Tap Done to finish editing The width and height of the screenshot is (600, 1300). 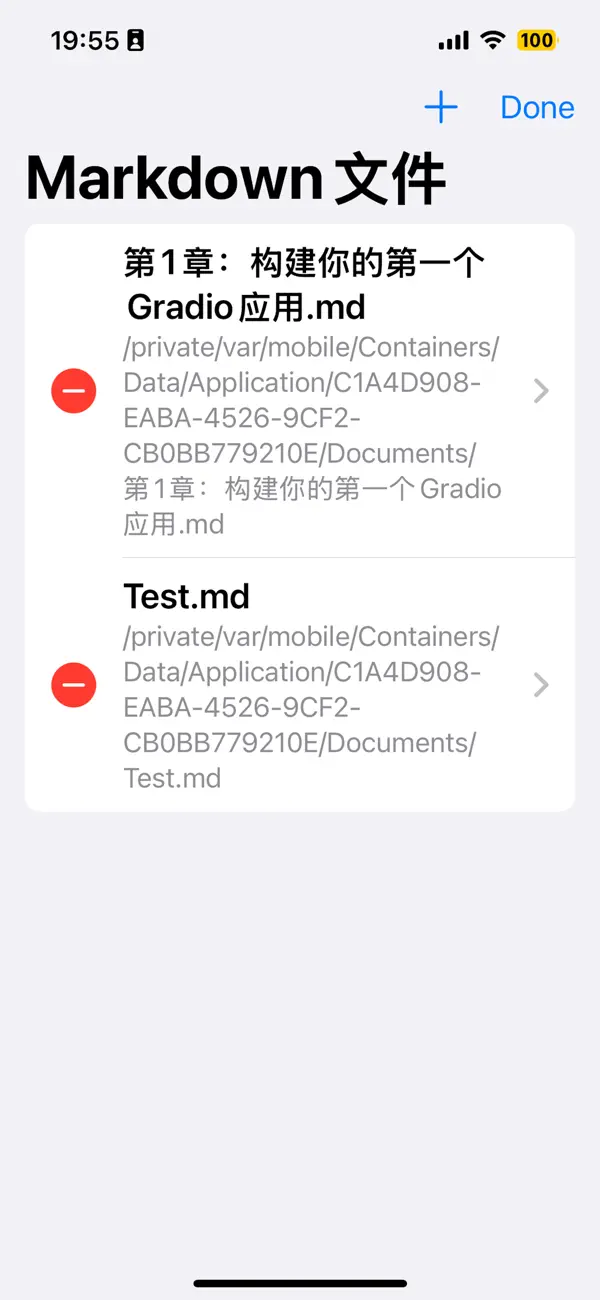click(x=537, y=107)
